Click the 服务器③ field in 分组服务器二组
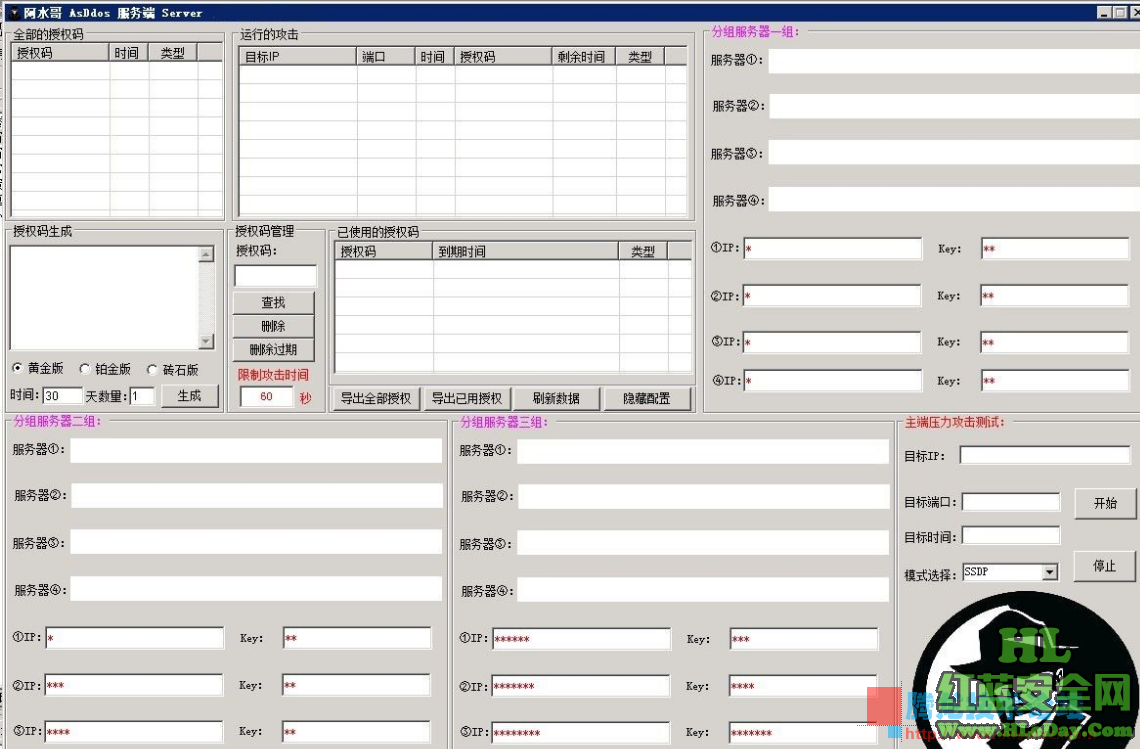Viewport: 1140px width, 749px height. coord(256,542)
